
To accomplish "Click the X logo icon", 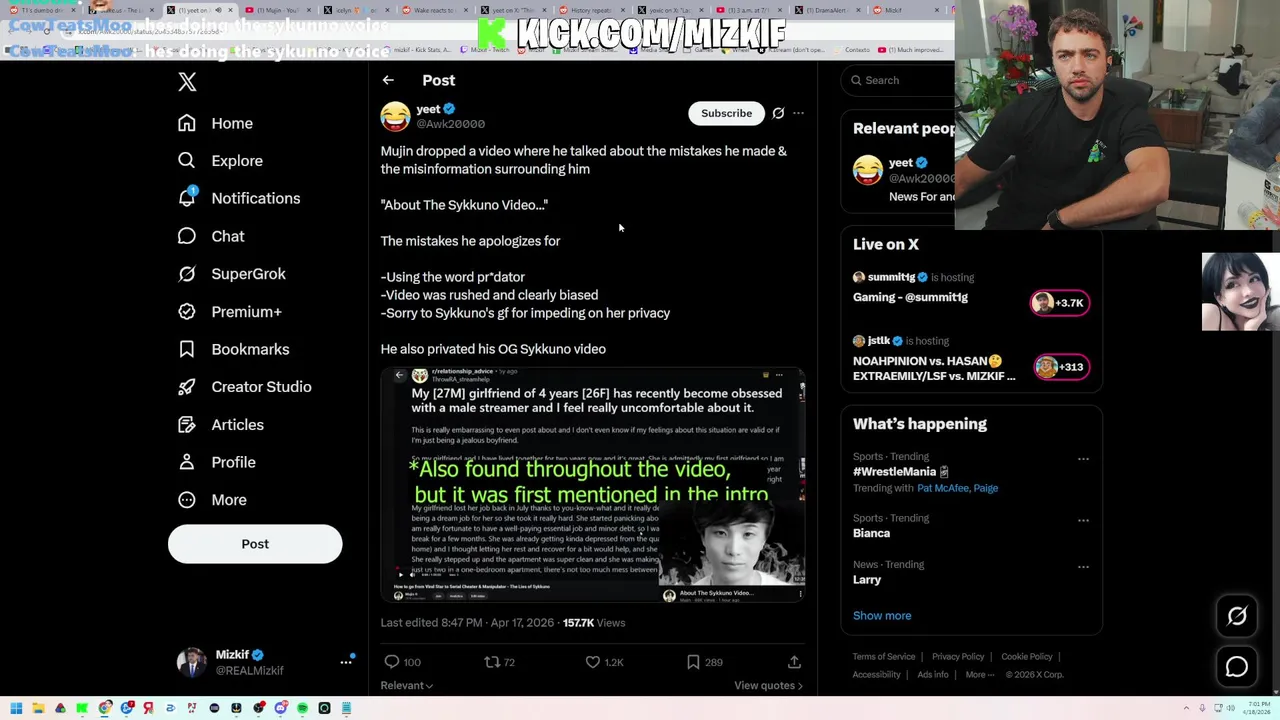I will (187, 82).
